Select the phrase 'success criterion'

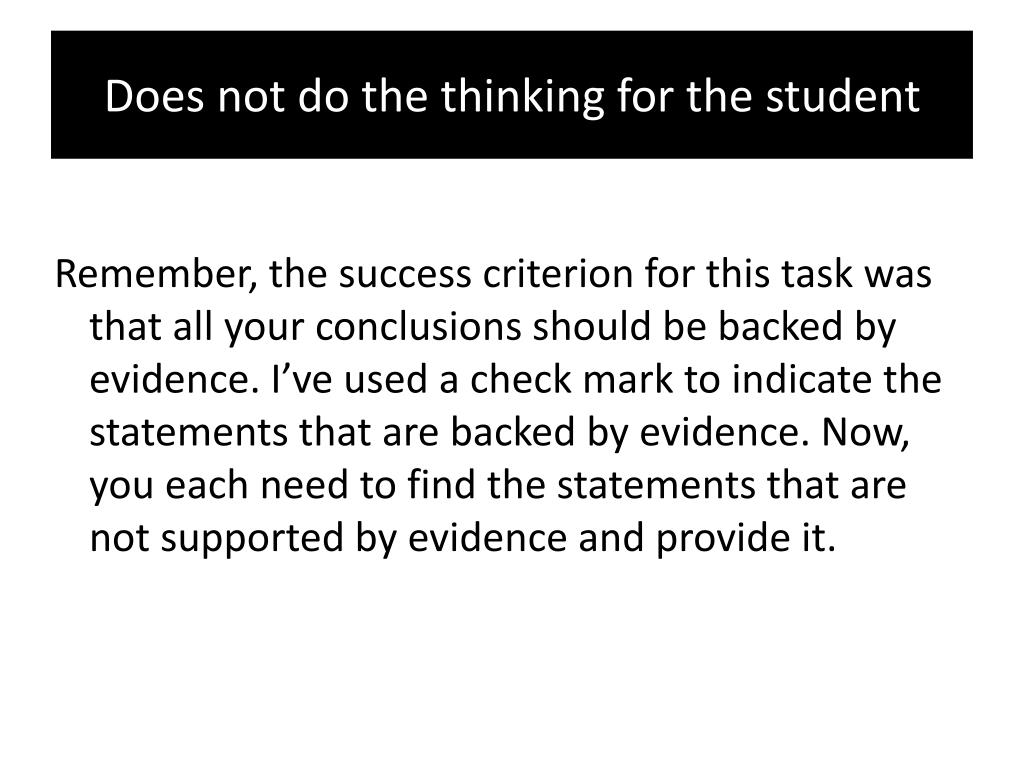(x=485, y=274)
